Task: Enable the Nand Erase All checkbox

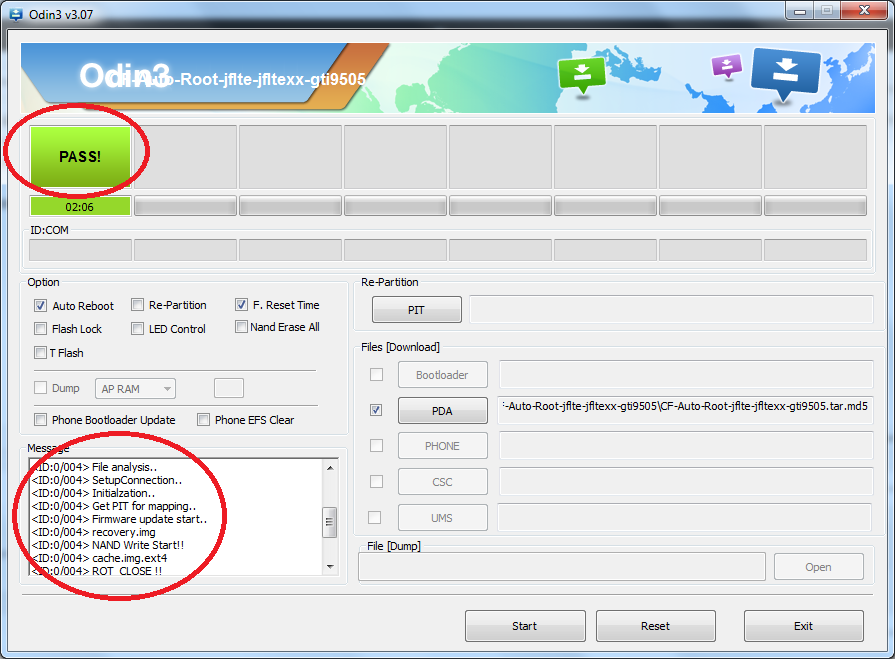Action: (x=242, y=327)
